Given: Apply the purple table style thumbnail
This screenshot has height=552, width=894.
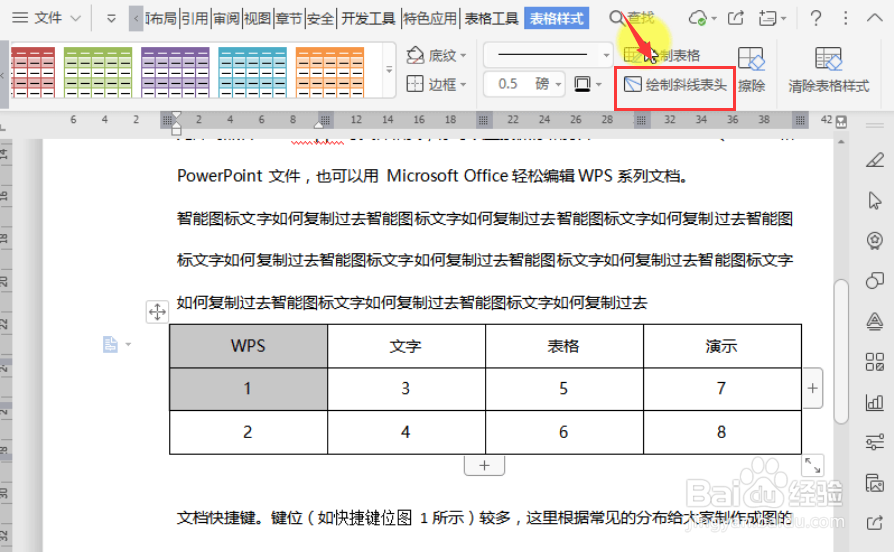Looking at the screenshot, I should (175, 72).
